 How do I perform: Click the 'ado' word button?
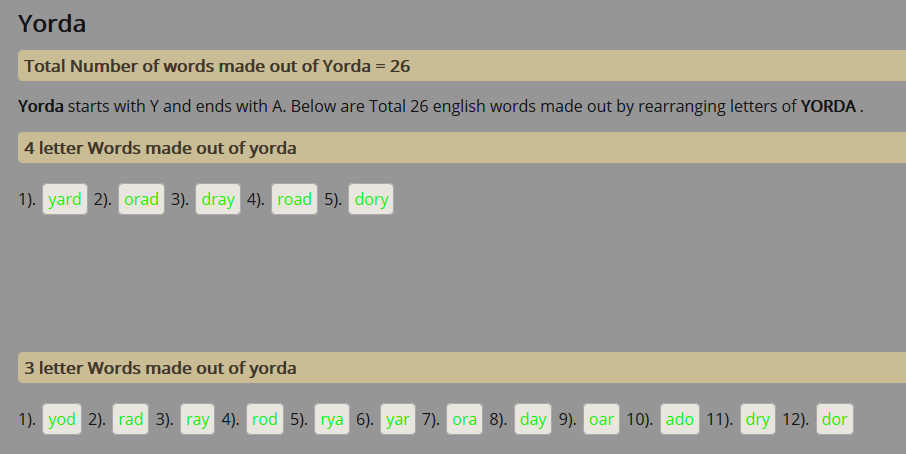click(x=680, y=419)
